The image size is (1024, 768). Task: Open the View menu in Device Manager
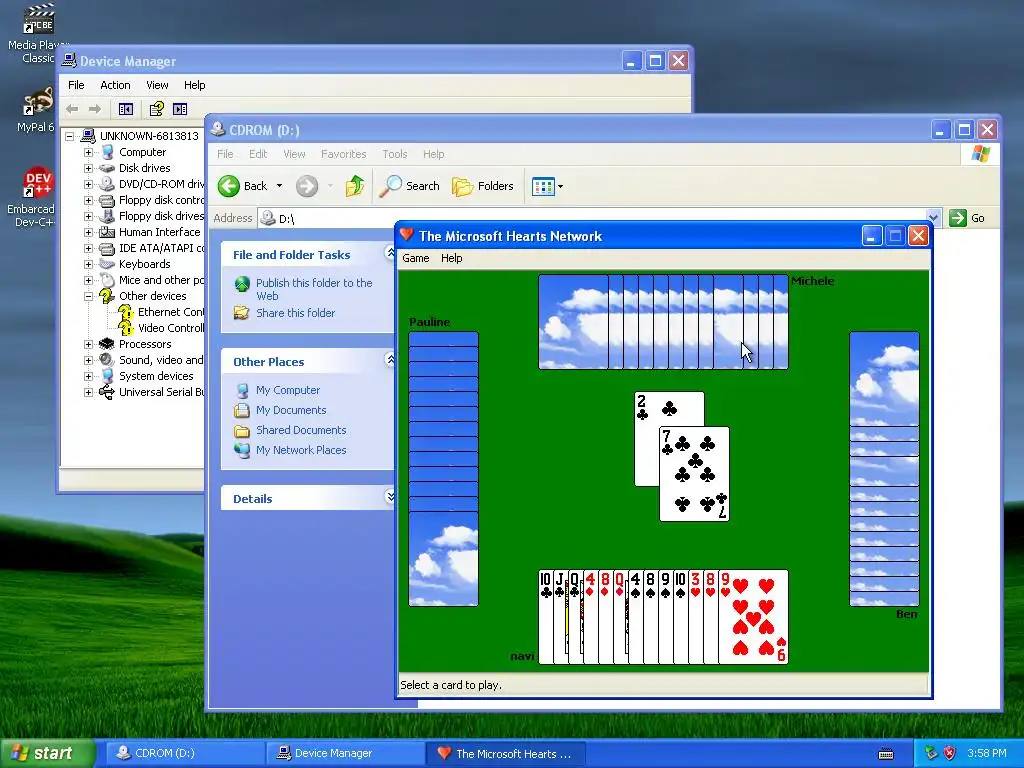[x=157, y=85]
